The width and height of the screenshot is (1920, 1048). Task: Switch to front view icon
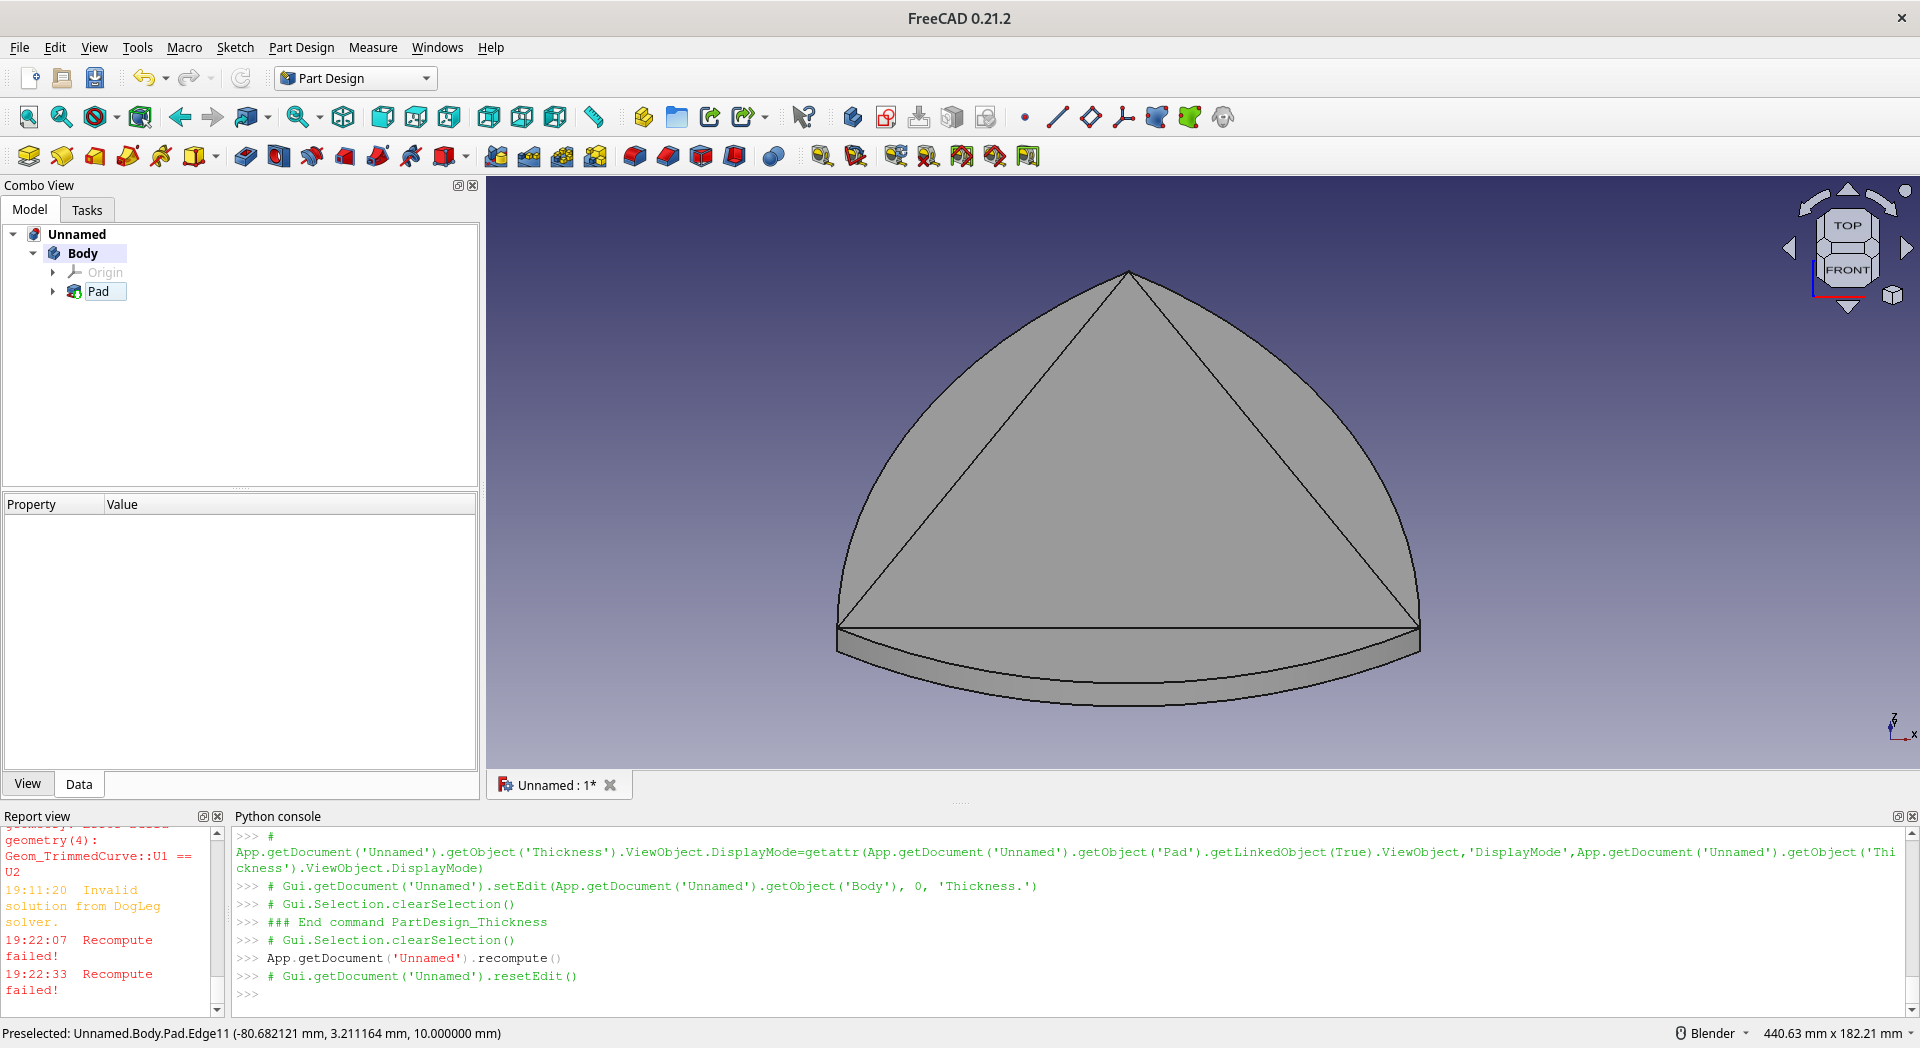point(382,117)
